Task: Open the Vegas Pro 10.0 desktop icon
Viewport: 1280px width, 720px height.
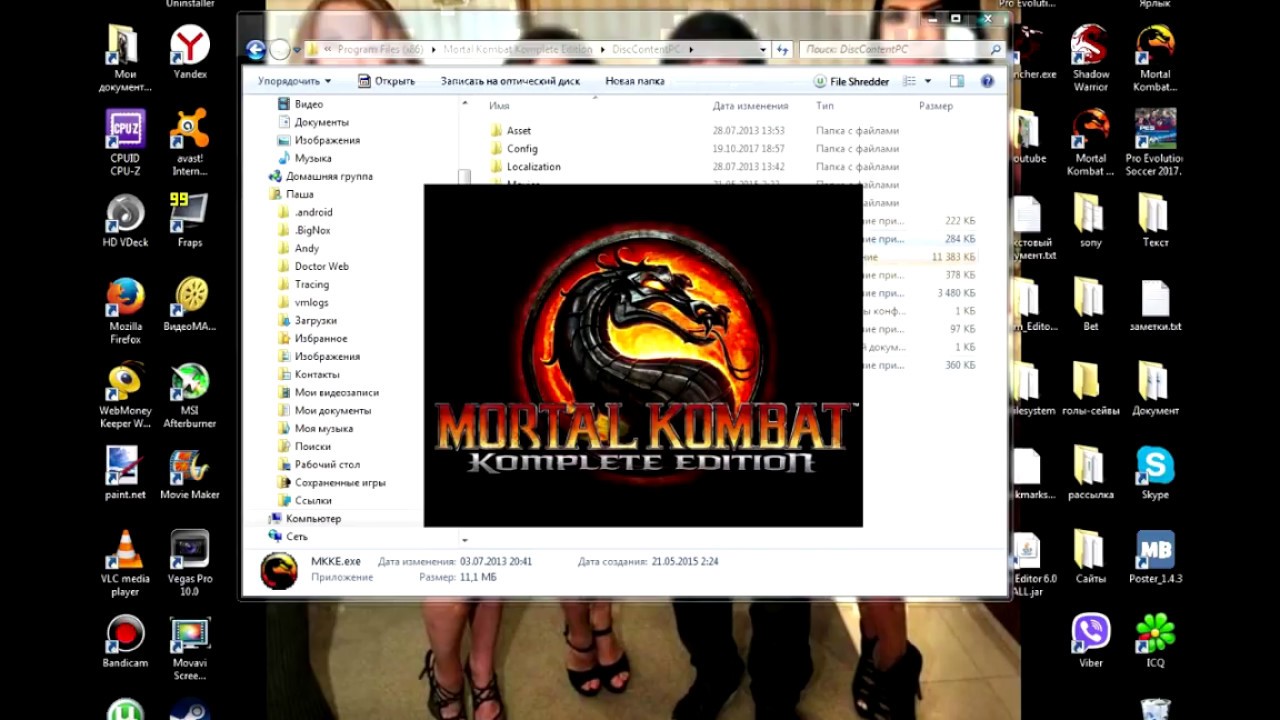Action: [189, 564]
